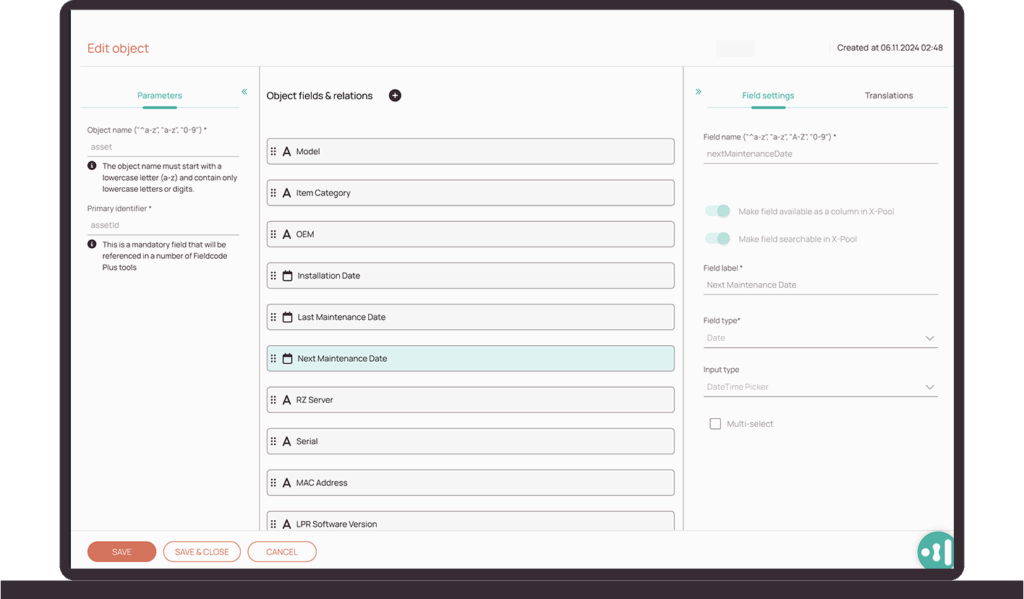
Task: Click the plus icon to add object field
Action: coord(395,96)
